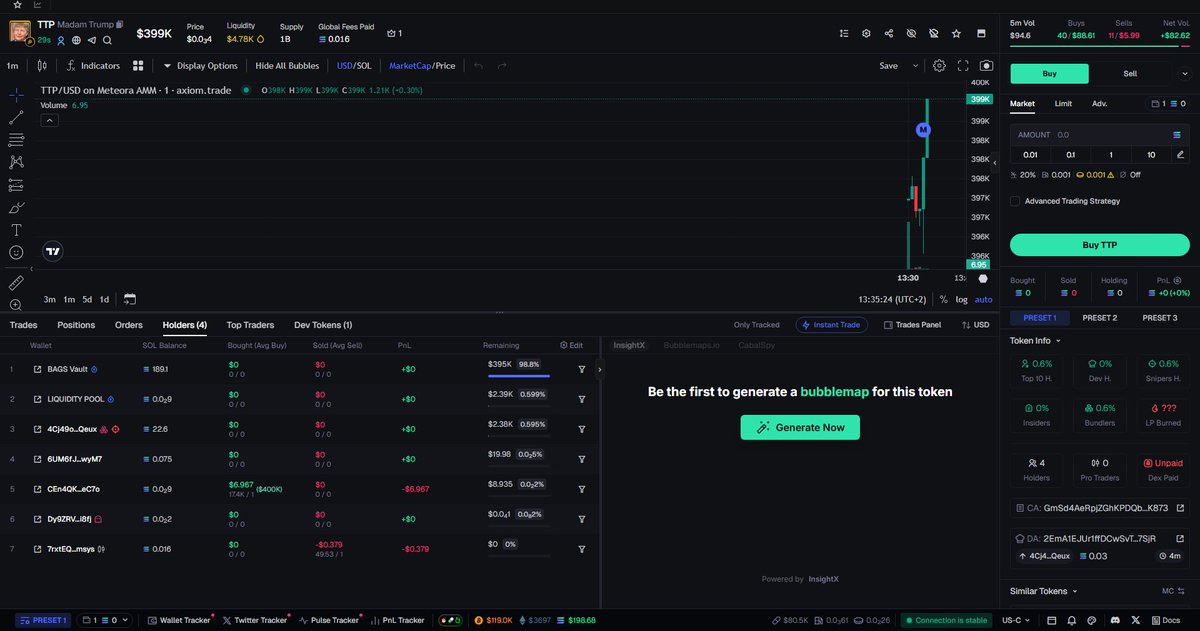Copy the Madam Trump token name
Image resolution: width=1200 pixels, height=631 pixels.
(119, 23)
